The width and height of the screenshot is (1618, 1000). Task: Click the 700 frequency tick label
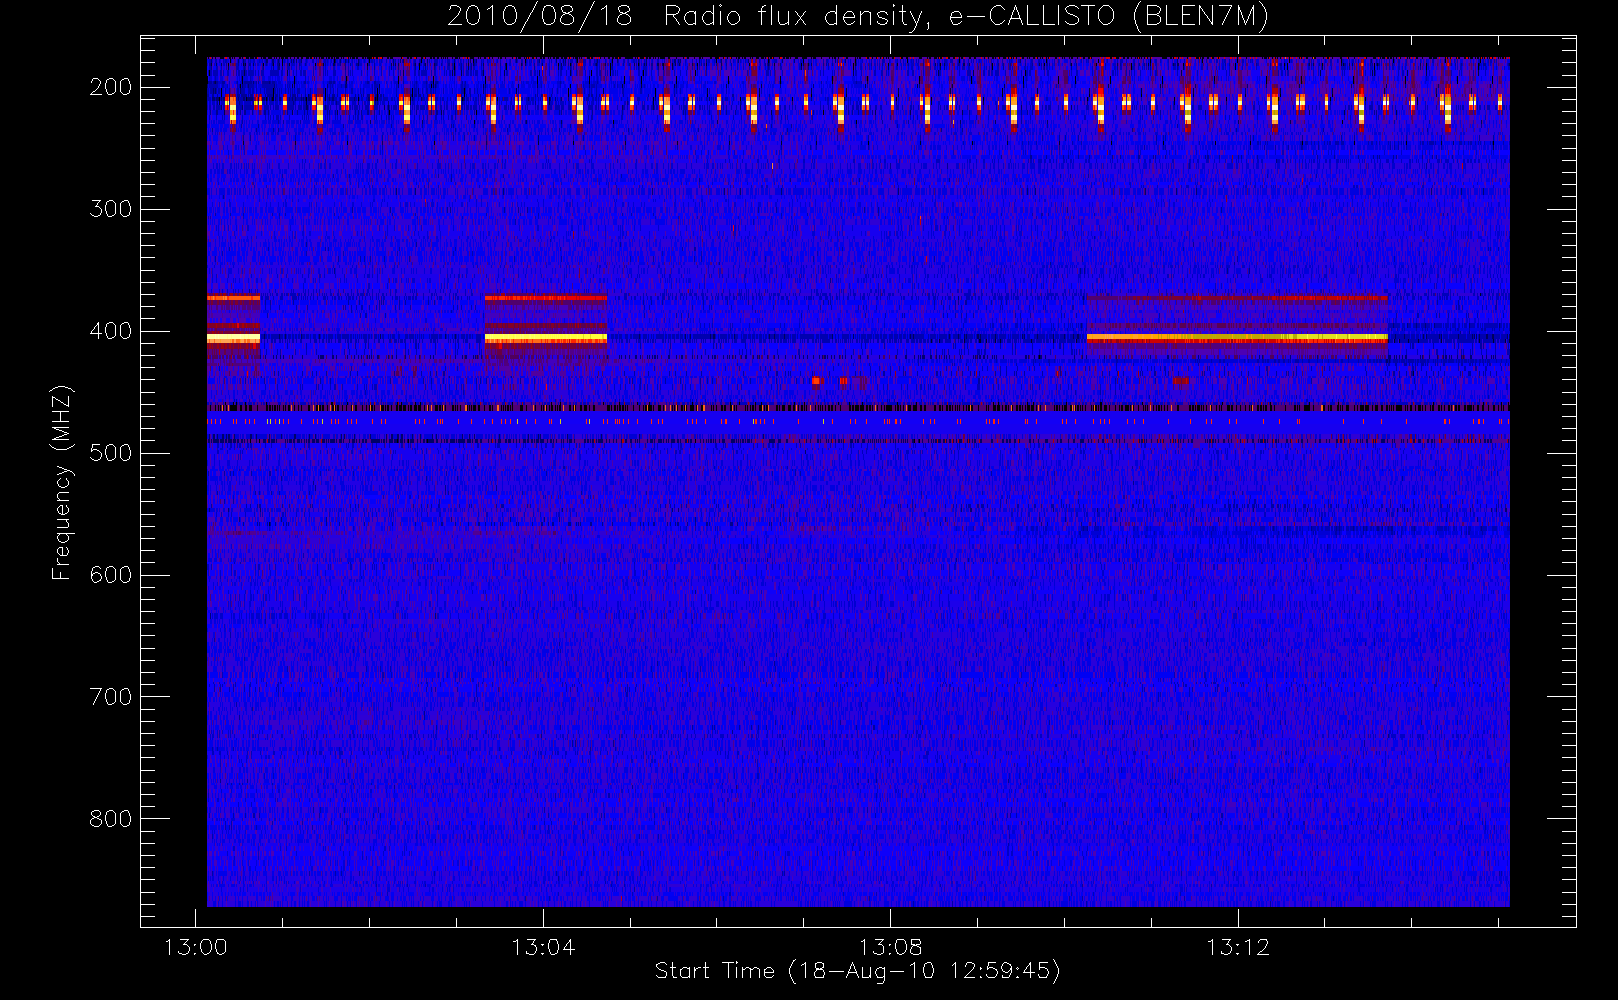110,697
